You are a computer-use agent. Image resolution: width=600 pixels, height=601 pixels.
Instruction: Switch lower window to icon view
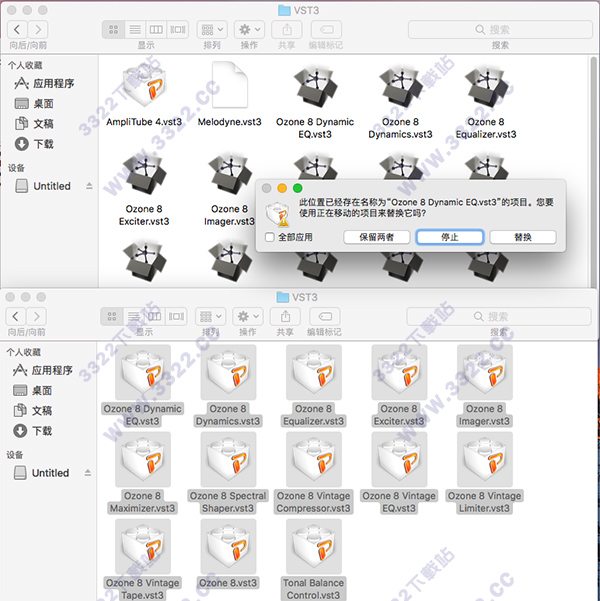tap(112, 317)
